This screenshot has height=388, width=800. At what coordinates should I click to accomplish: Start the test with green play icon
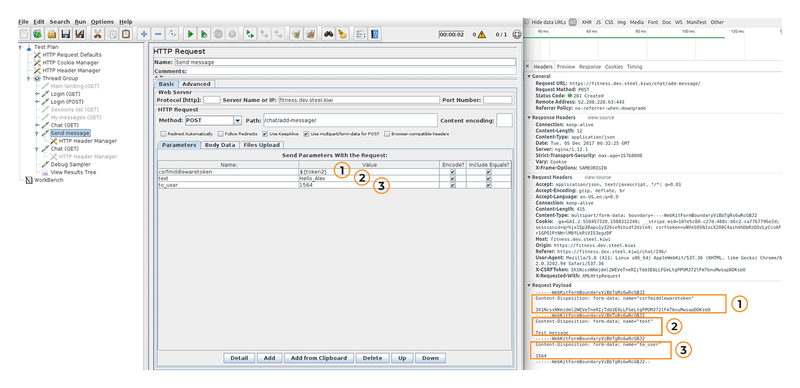coord(190,34)
